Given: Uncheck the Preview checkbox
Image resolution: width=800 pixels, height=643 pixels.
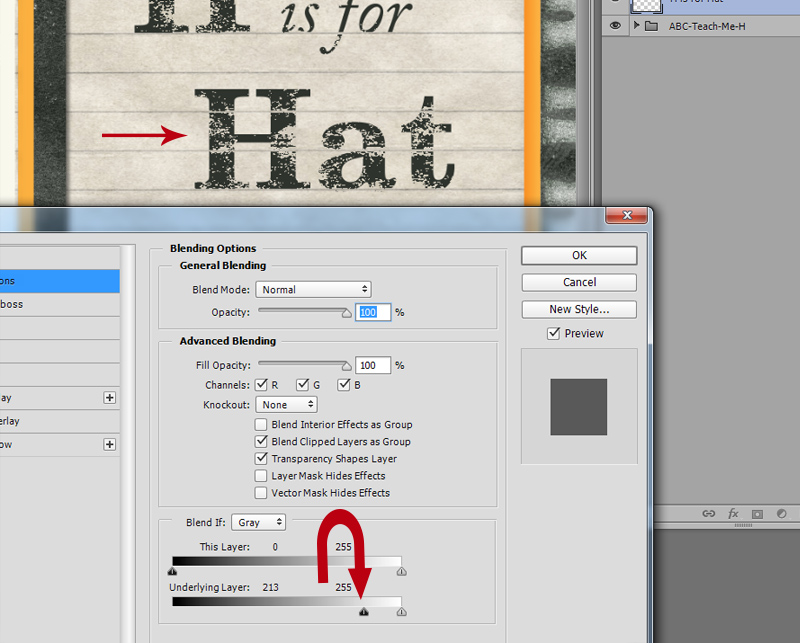Looking at the screenshot, I should coord(554,333).
